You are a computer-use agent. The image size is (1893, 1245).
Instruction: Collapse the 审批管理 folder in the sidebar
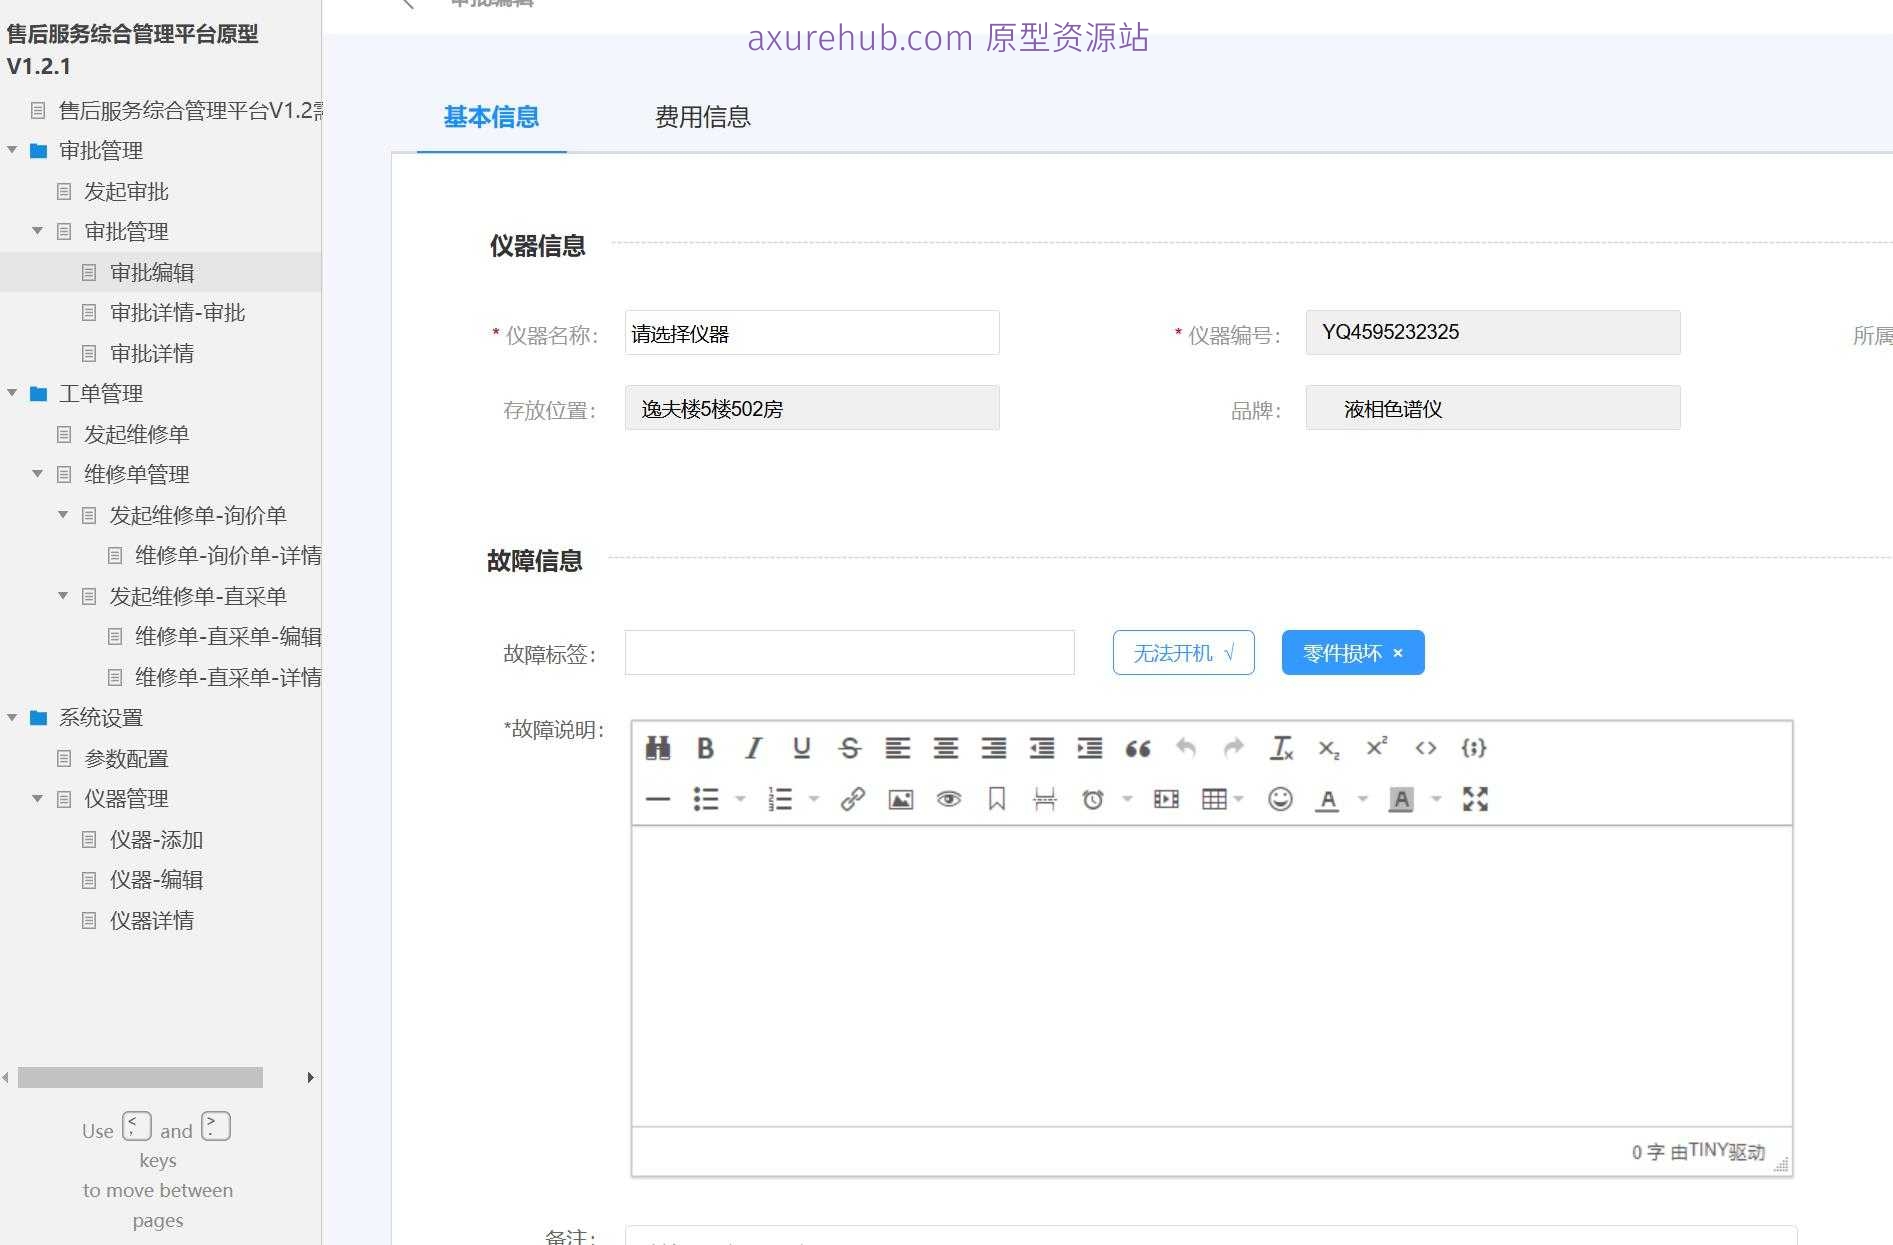click(x=12, y=150)
